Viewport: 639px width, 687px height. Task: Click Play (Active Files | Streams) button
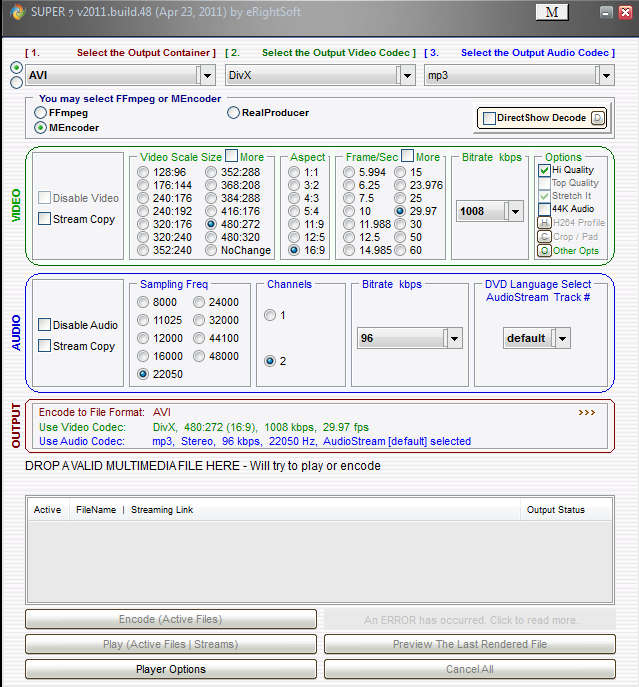171,644
